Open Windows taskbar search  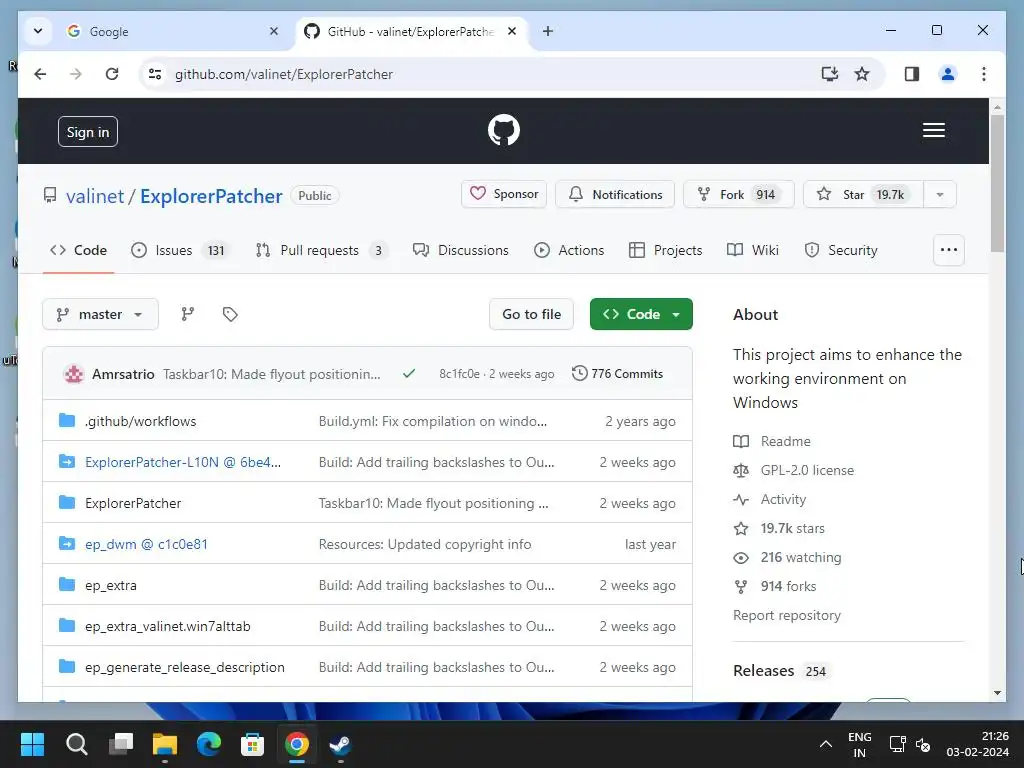coord(76,744)
